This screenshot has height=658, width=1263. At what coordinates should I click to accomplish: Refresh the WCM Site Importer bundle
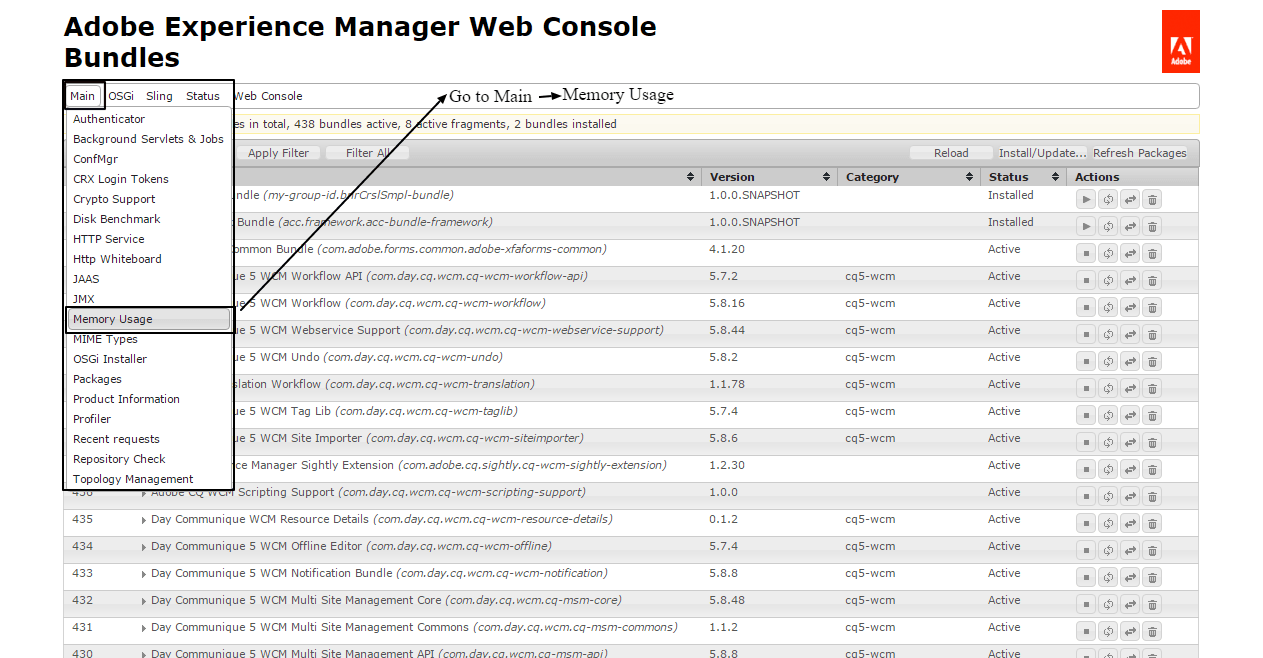pos(1108,438)
